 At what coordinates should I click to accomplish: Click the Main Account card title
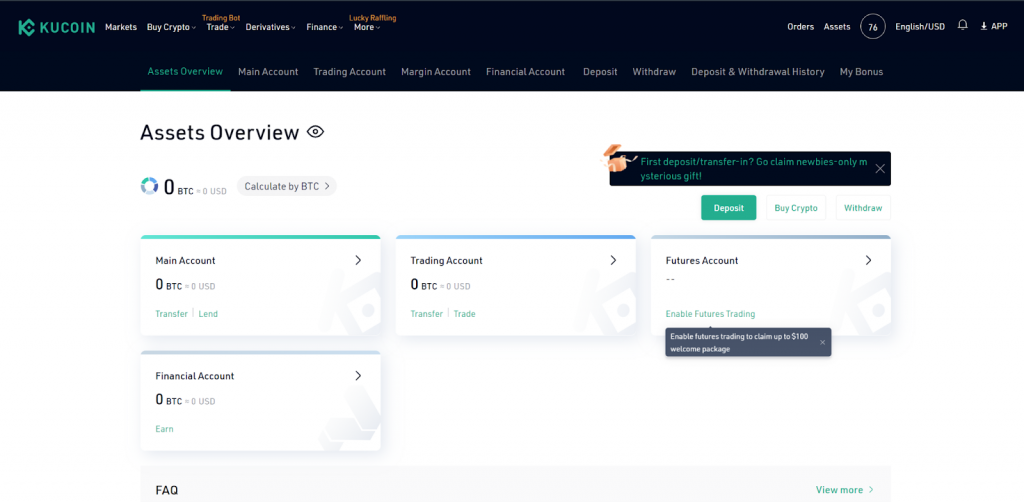[185, 260]
